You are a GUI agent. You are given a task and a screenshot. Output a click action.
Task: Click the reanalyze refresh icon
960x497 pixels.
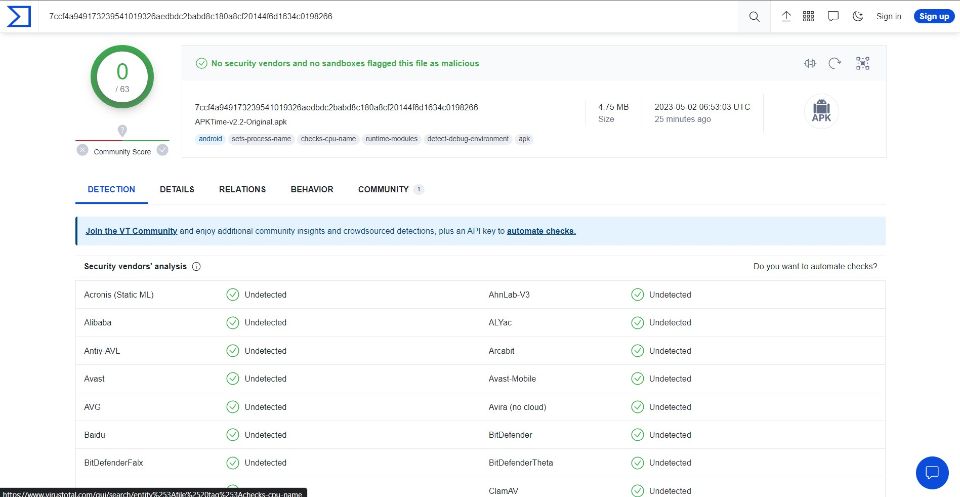point(835,63)
